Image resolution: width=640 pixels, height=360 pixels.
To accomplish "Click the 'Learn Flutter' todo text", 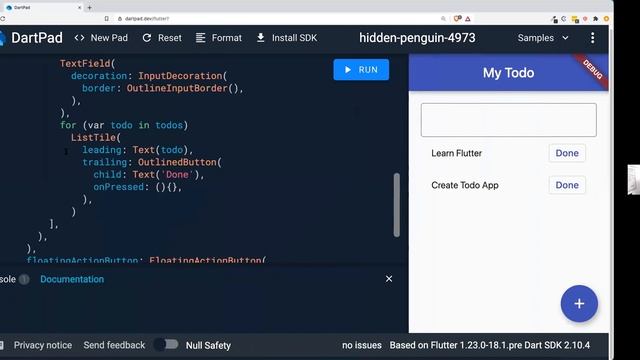I will click(456, 153).
